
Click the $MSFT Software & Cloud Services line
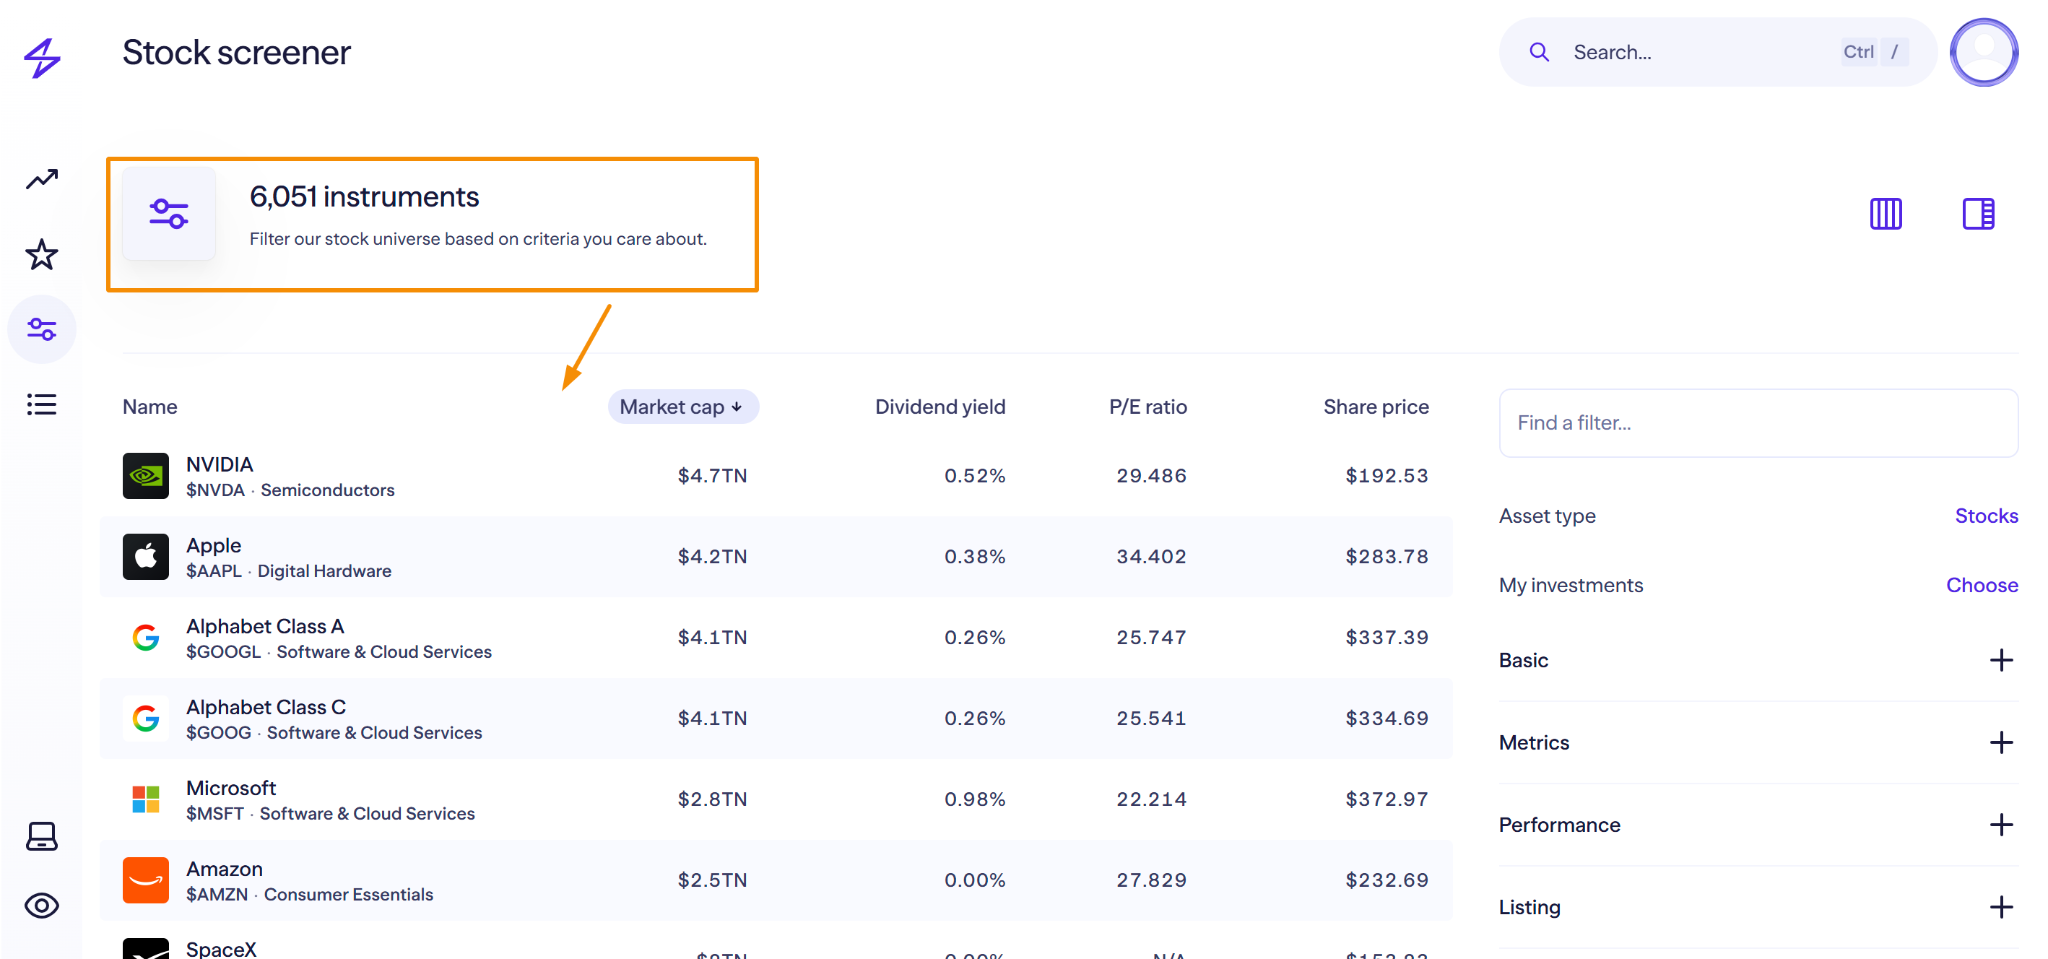(330, 814)
